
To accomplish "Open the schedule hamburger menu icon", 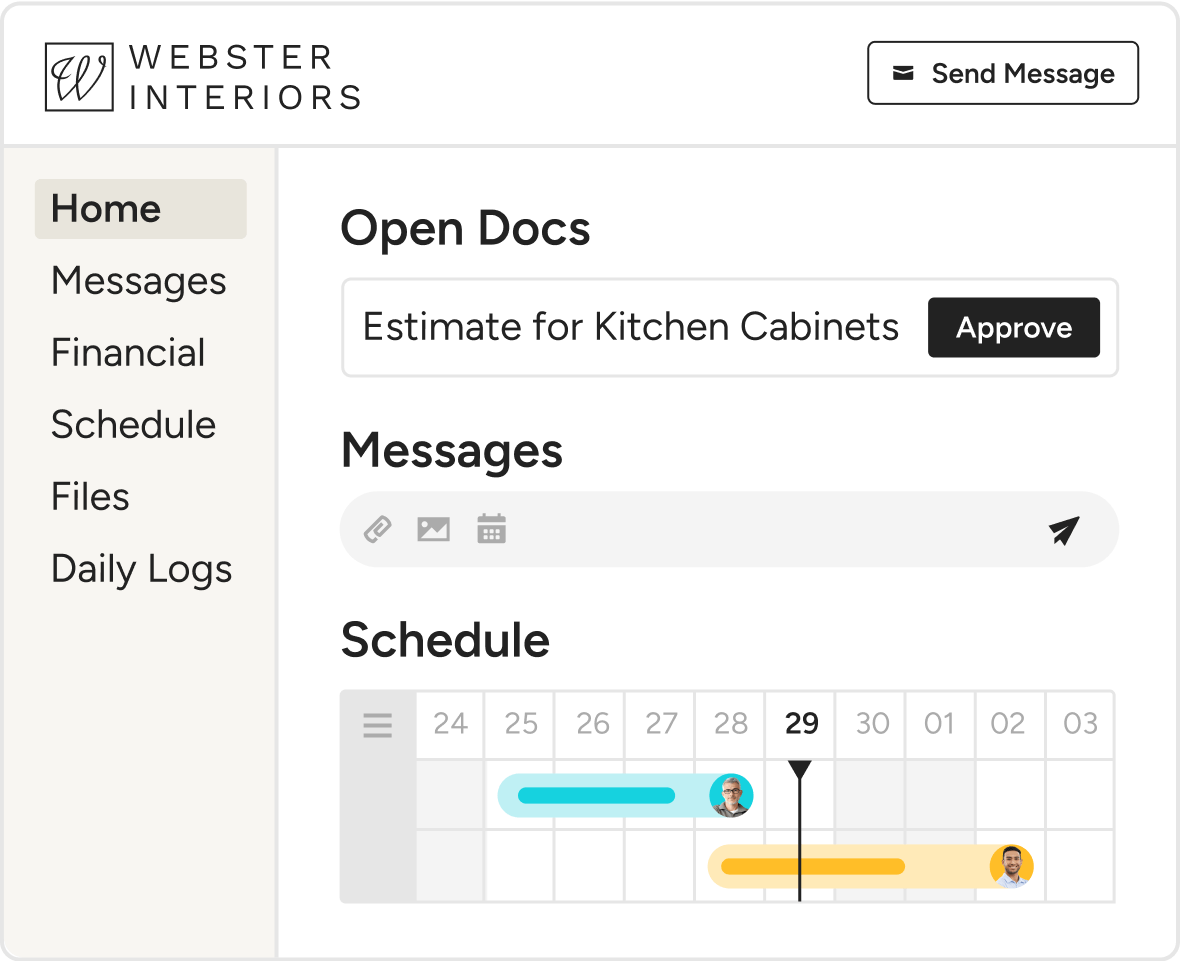I will [x=378, y=725].
